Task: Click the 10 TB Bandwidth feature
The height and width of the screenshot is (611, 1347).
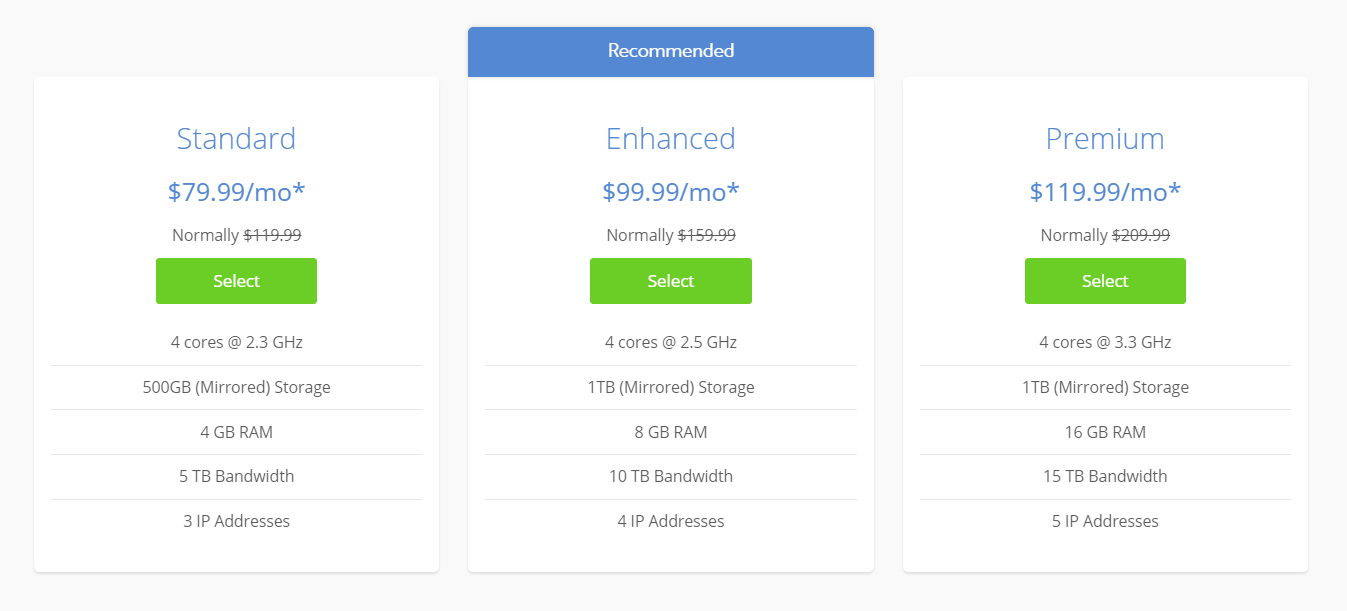Action: [x=670, y=476]
